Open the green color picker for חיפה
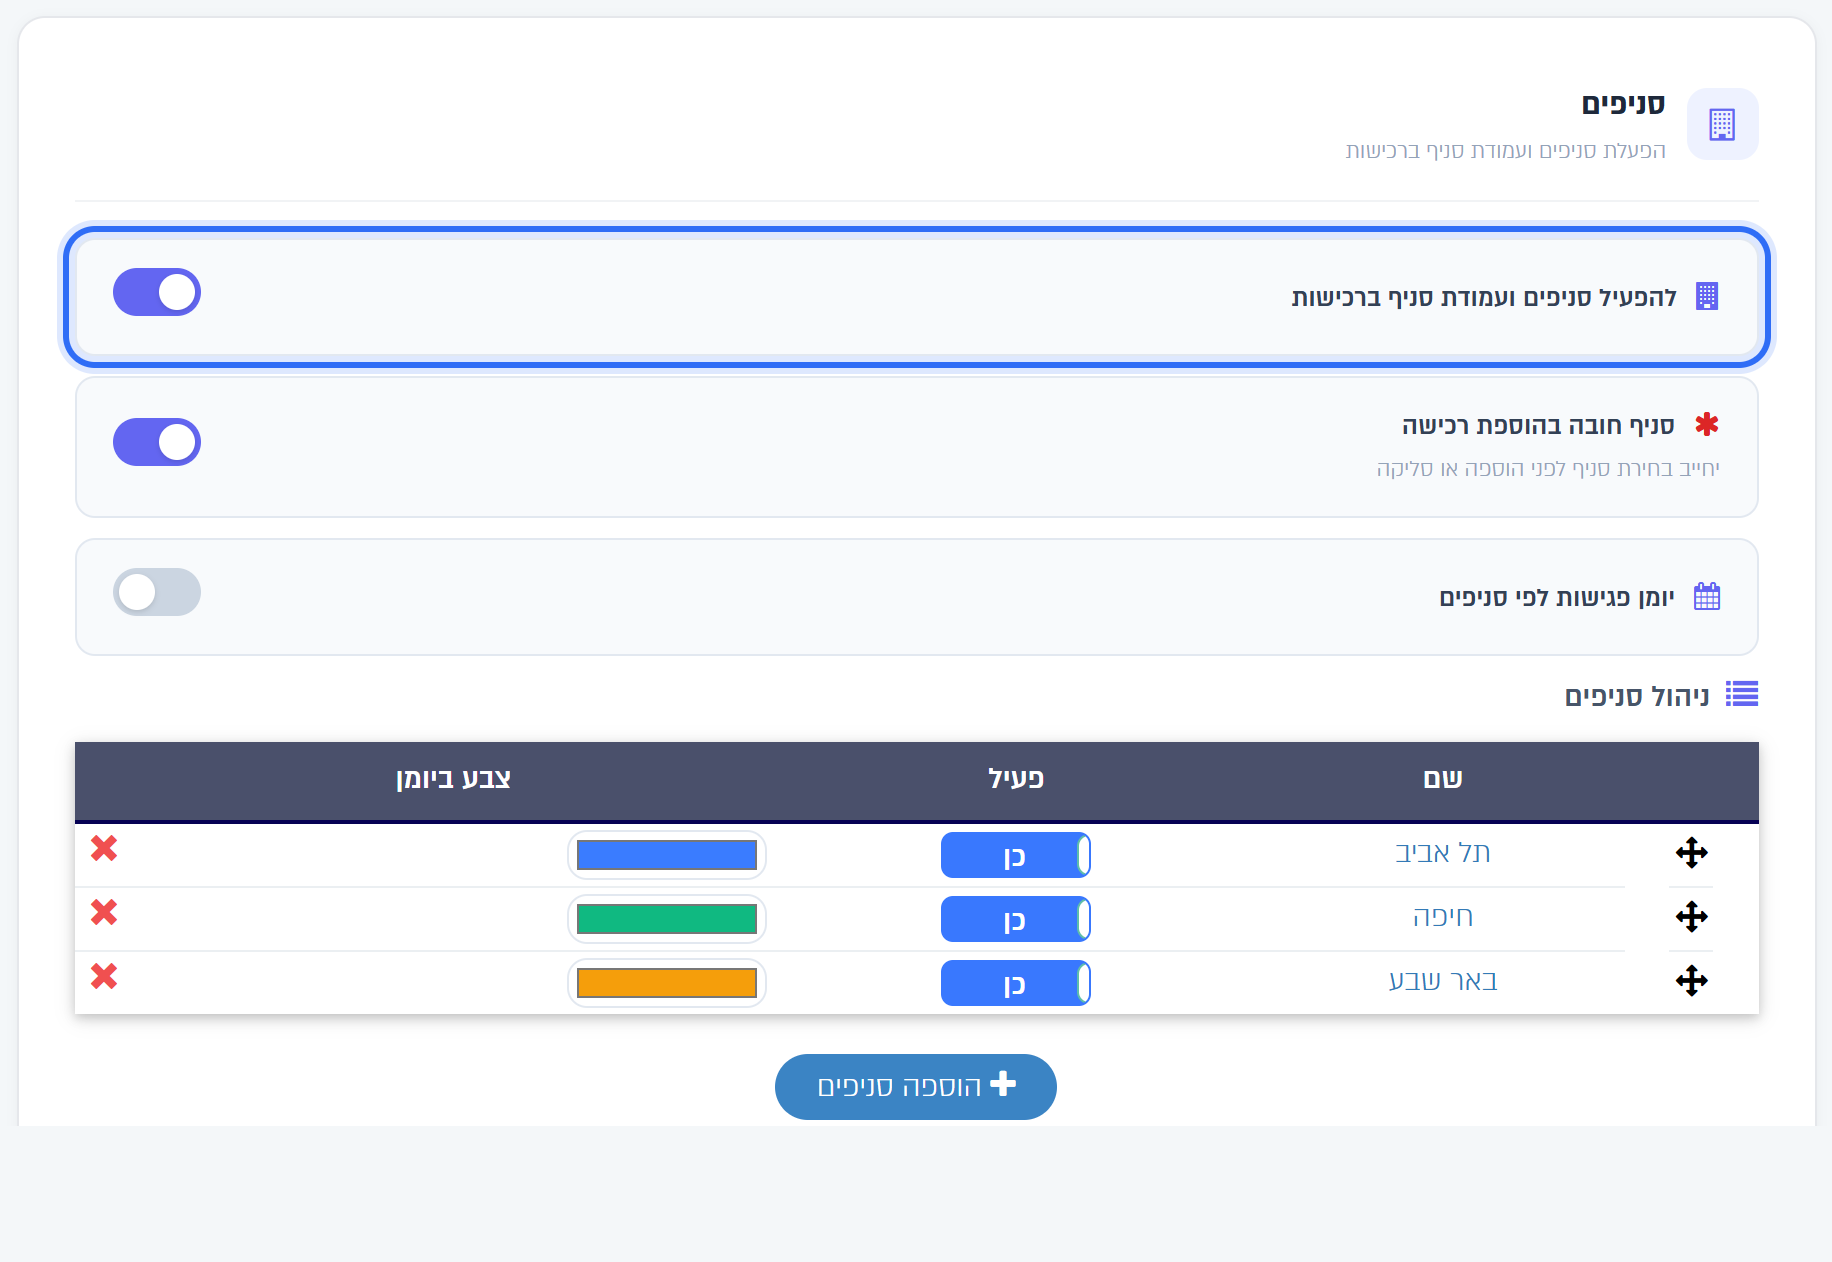The width and height of the screenshot is (1832, 1262). (x=667, y=919)
